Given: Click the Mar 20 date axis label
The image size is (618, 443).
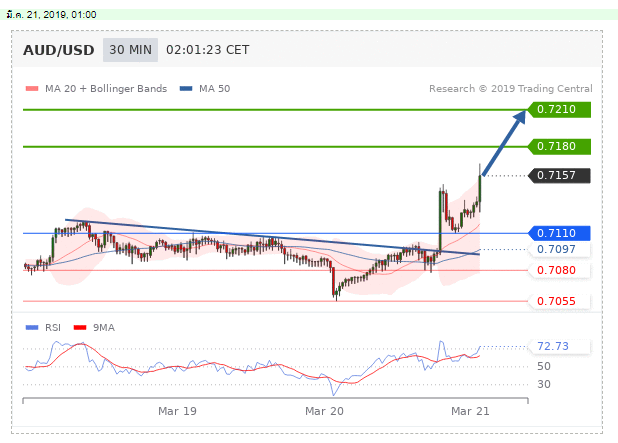Looking at the screenshot, I should pyautogui.click(x=324, y=411).
